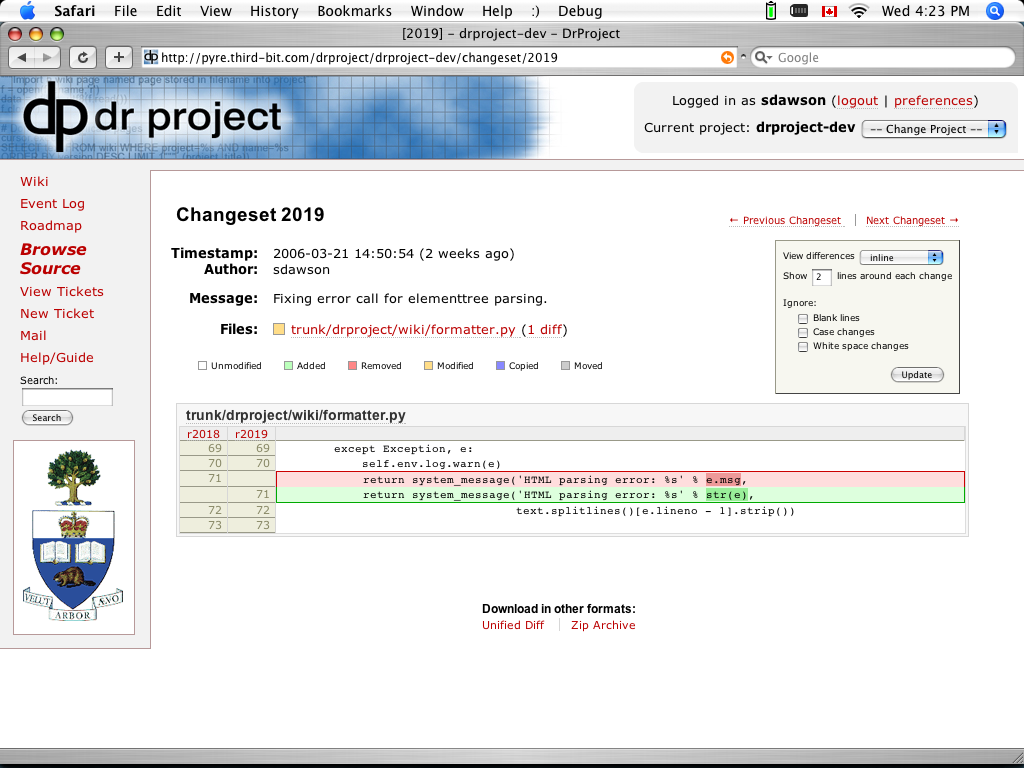Expand the View differences inline dropdown

(900, 257)
